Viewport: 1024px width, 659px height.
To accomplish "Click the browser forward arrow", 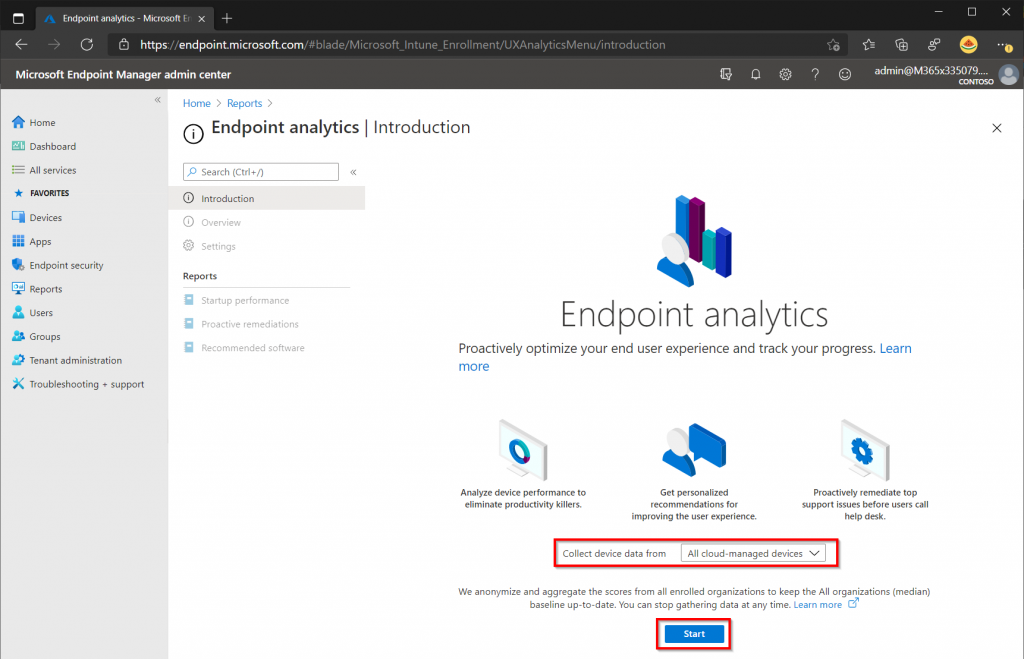I will coord(54,44).
